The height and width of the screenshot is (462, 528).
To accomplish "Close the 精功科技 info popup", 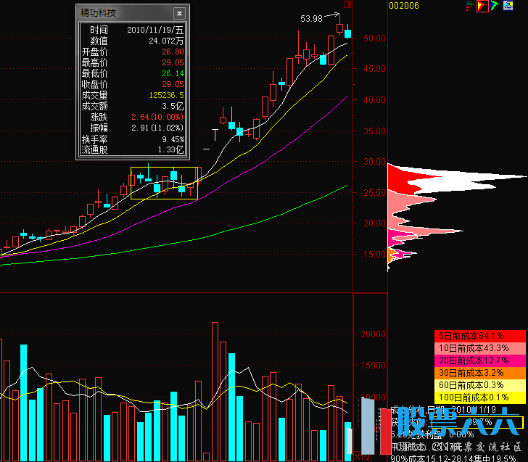I will pyautogui.click(x=179, y=13).
